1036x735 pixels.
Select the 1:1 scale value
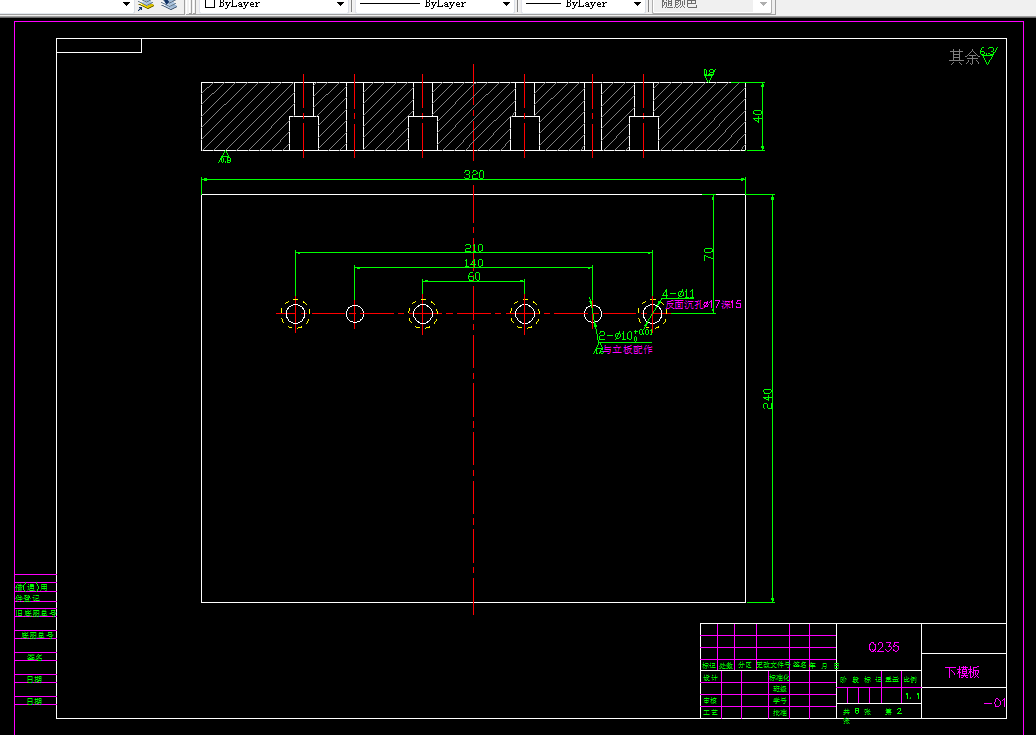tap(912, 696)
